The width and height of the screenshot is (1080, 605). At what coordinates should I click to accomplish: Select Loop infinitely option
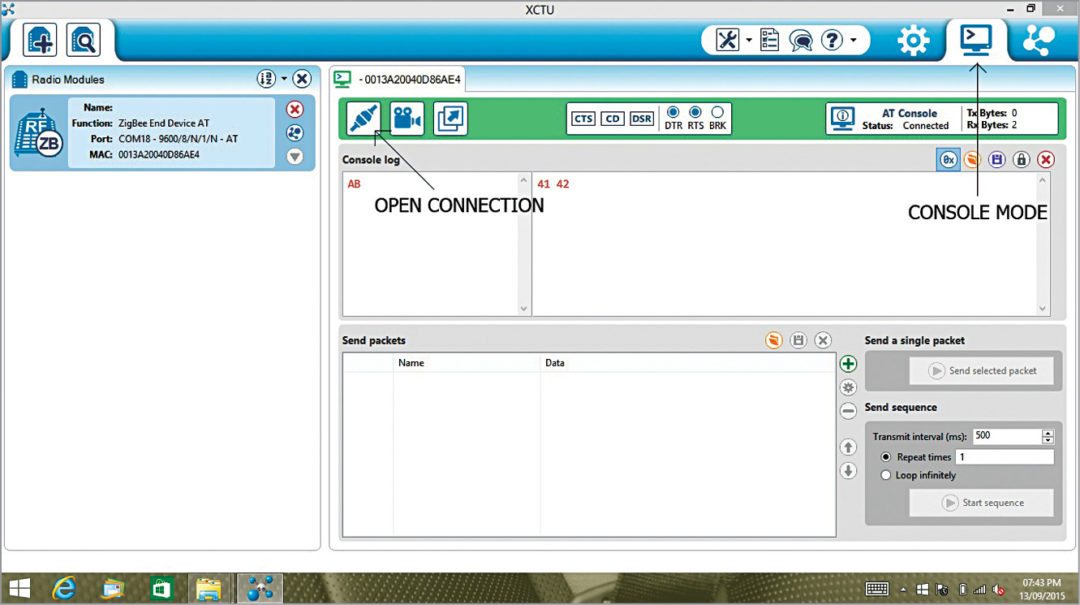pos(886,475)
